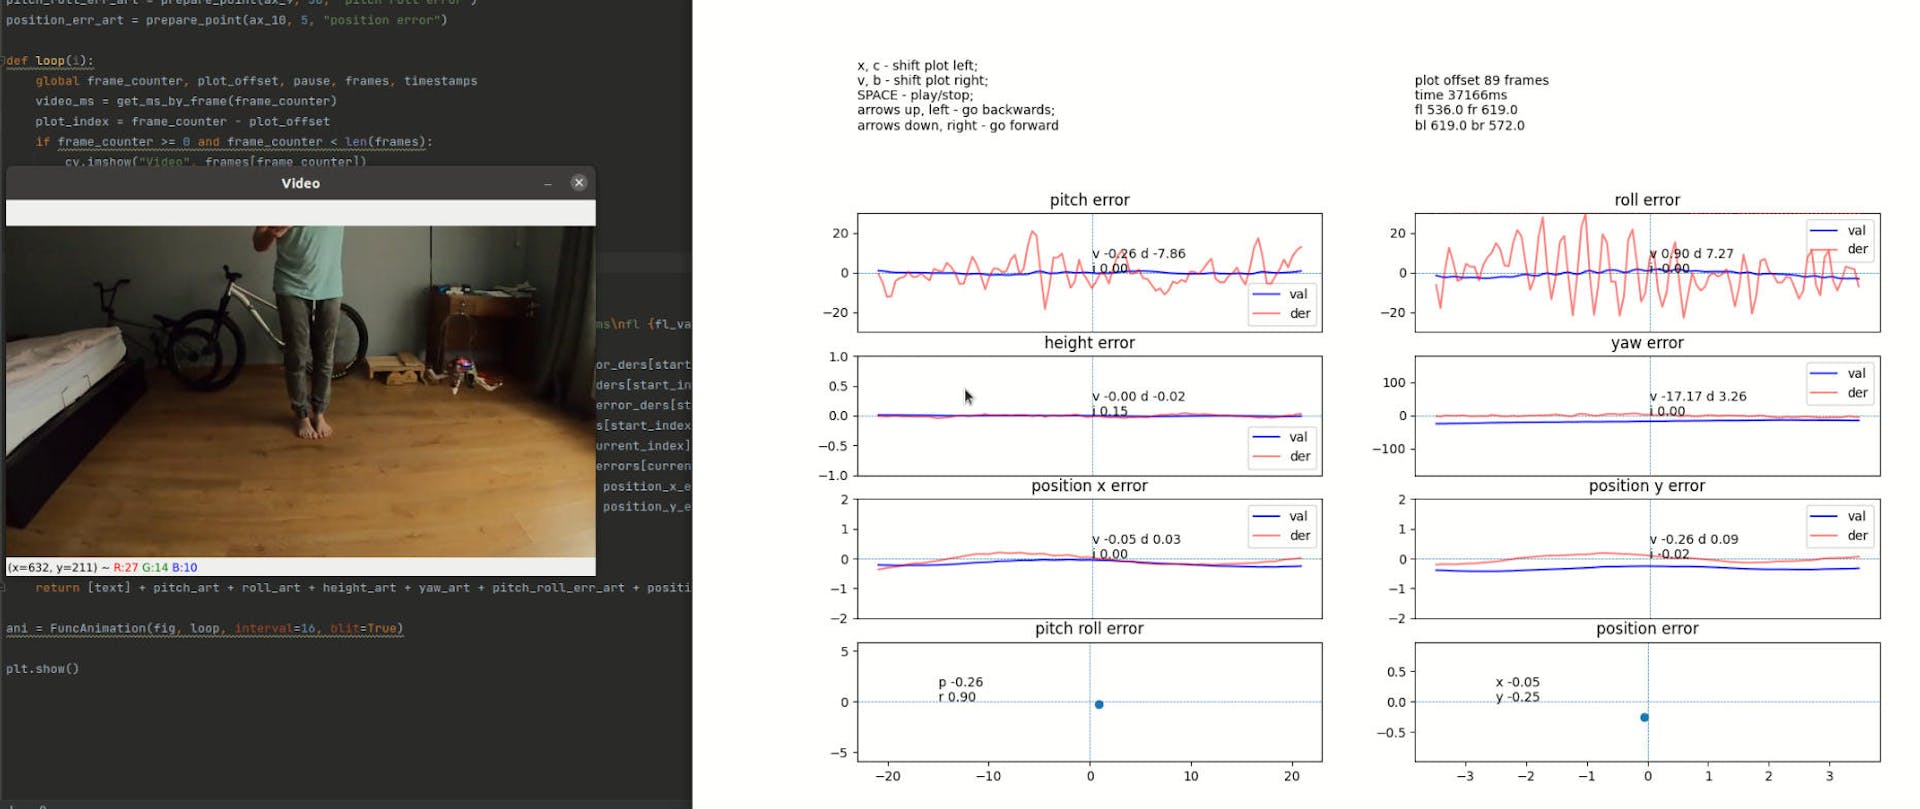The width and height of the screenshot is (1920, 809).
Task: Click the blank toolbar strip under the Video title
Action: tap(300, 213)
